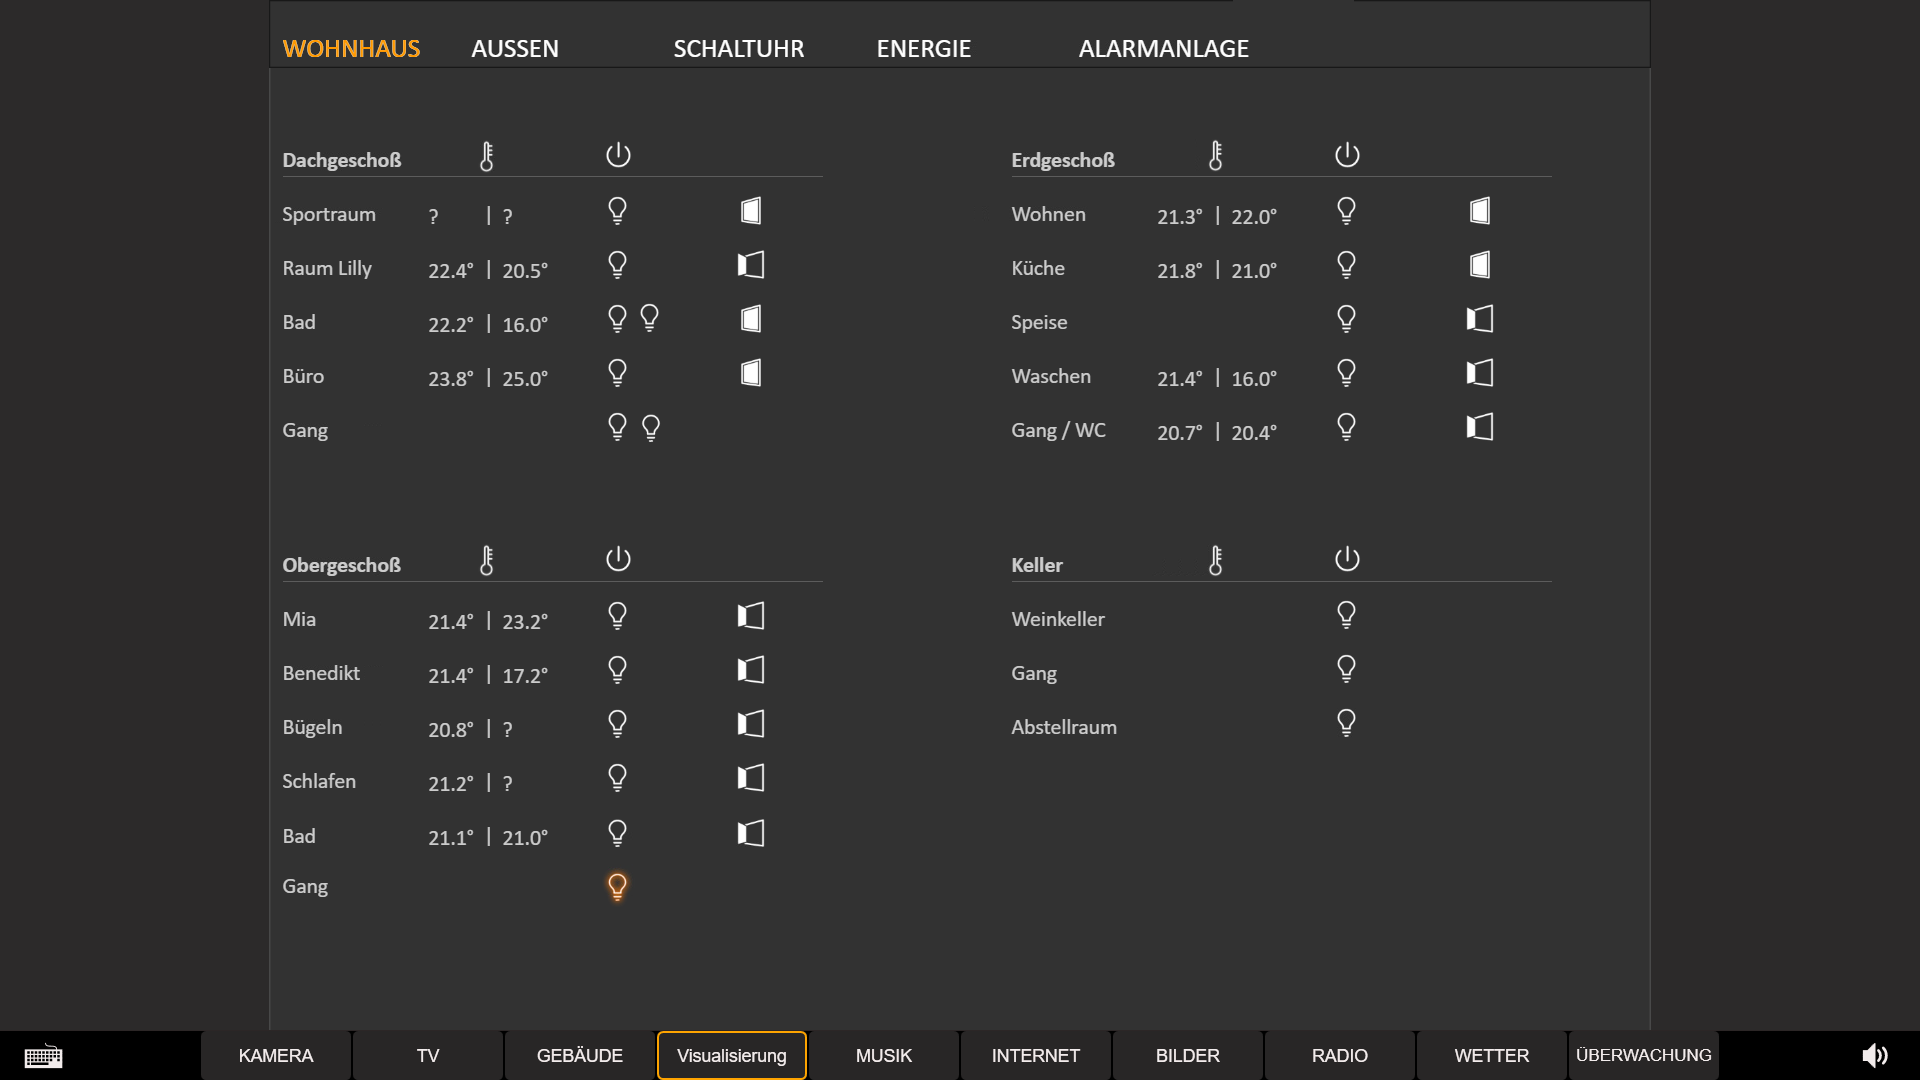Click the Sportraum window shutter icon
This screenshot has width=1920, height=1080.
[751, 211]
